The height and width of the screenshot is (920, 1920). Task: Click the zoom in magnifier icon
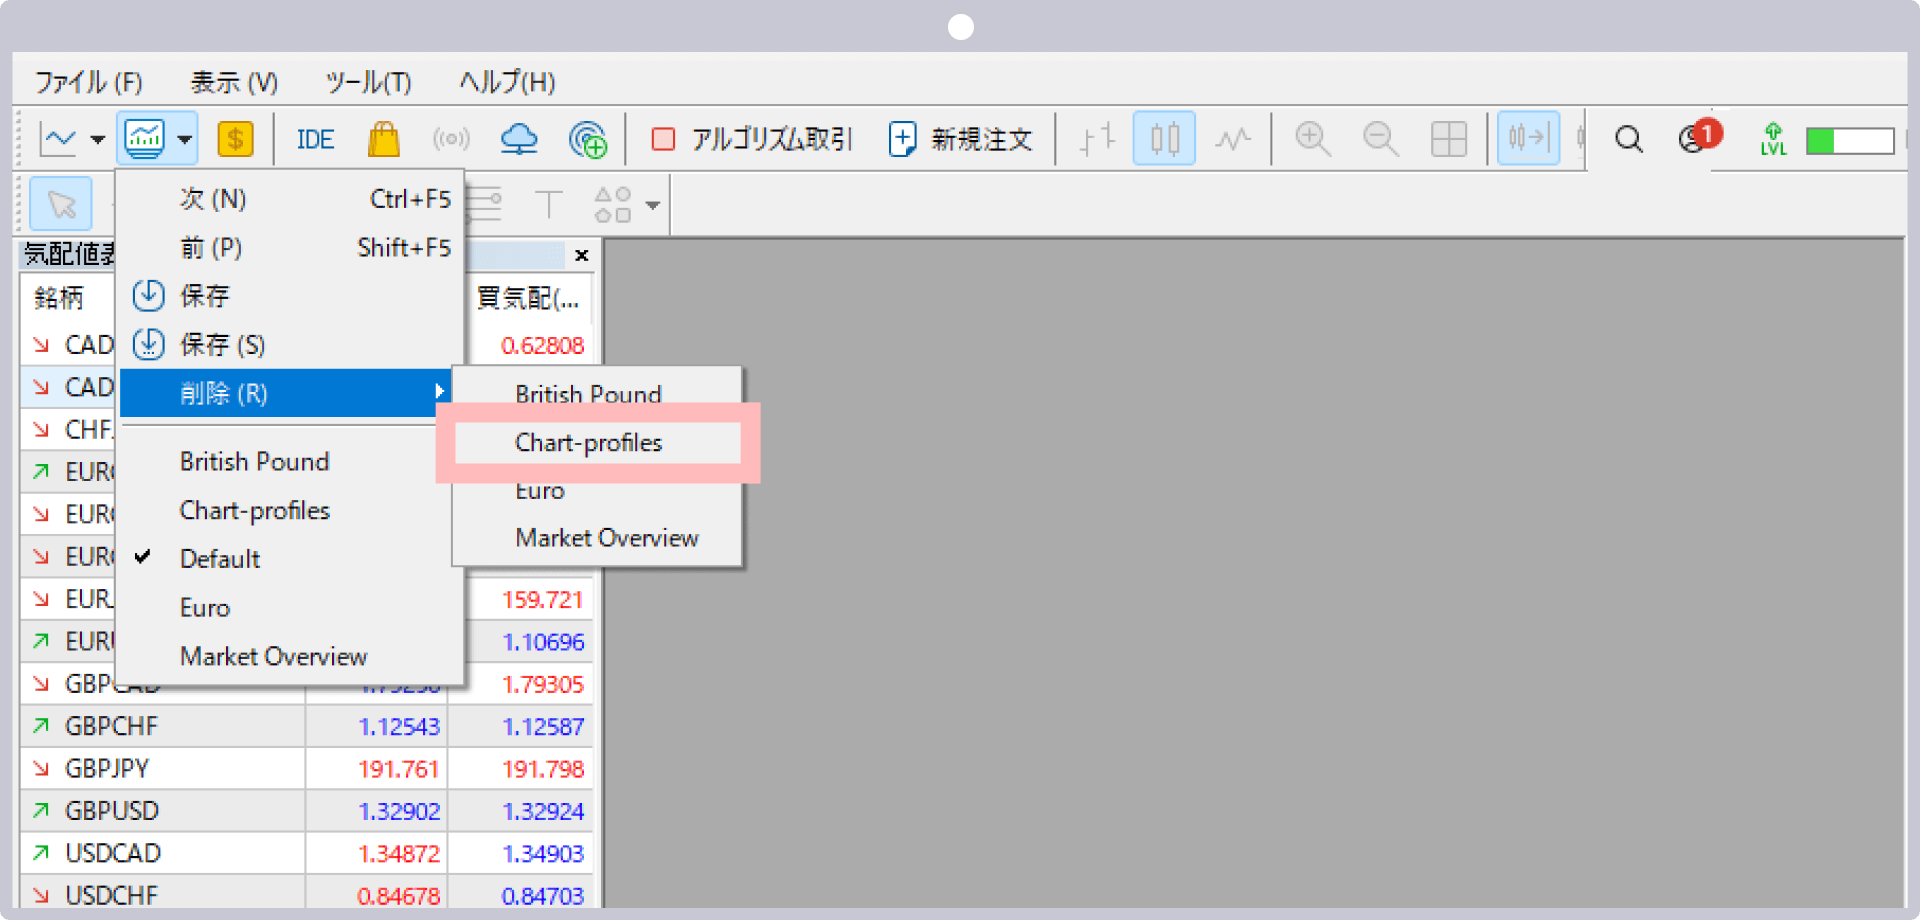pyautogui.click(x=1312, y=138)
